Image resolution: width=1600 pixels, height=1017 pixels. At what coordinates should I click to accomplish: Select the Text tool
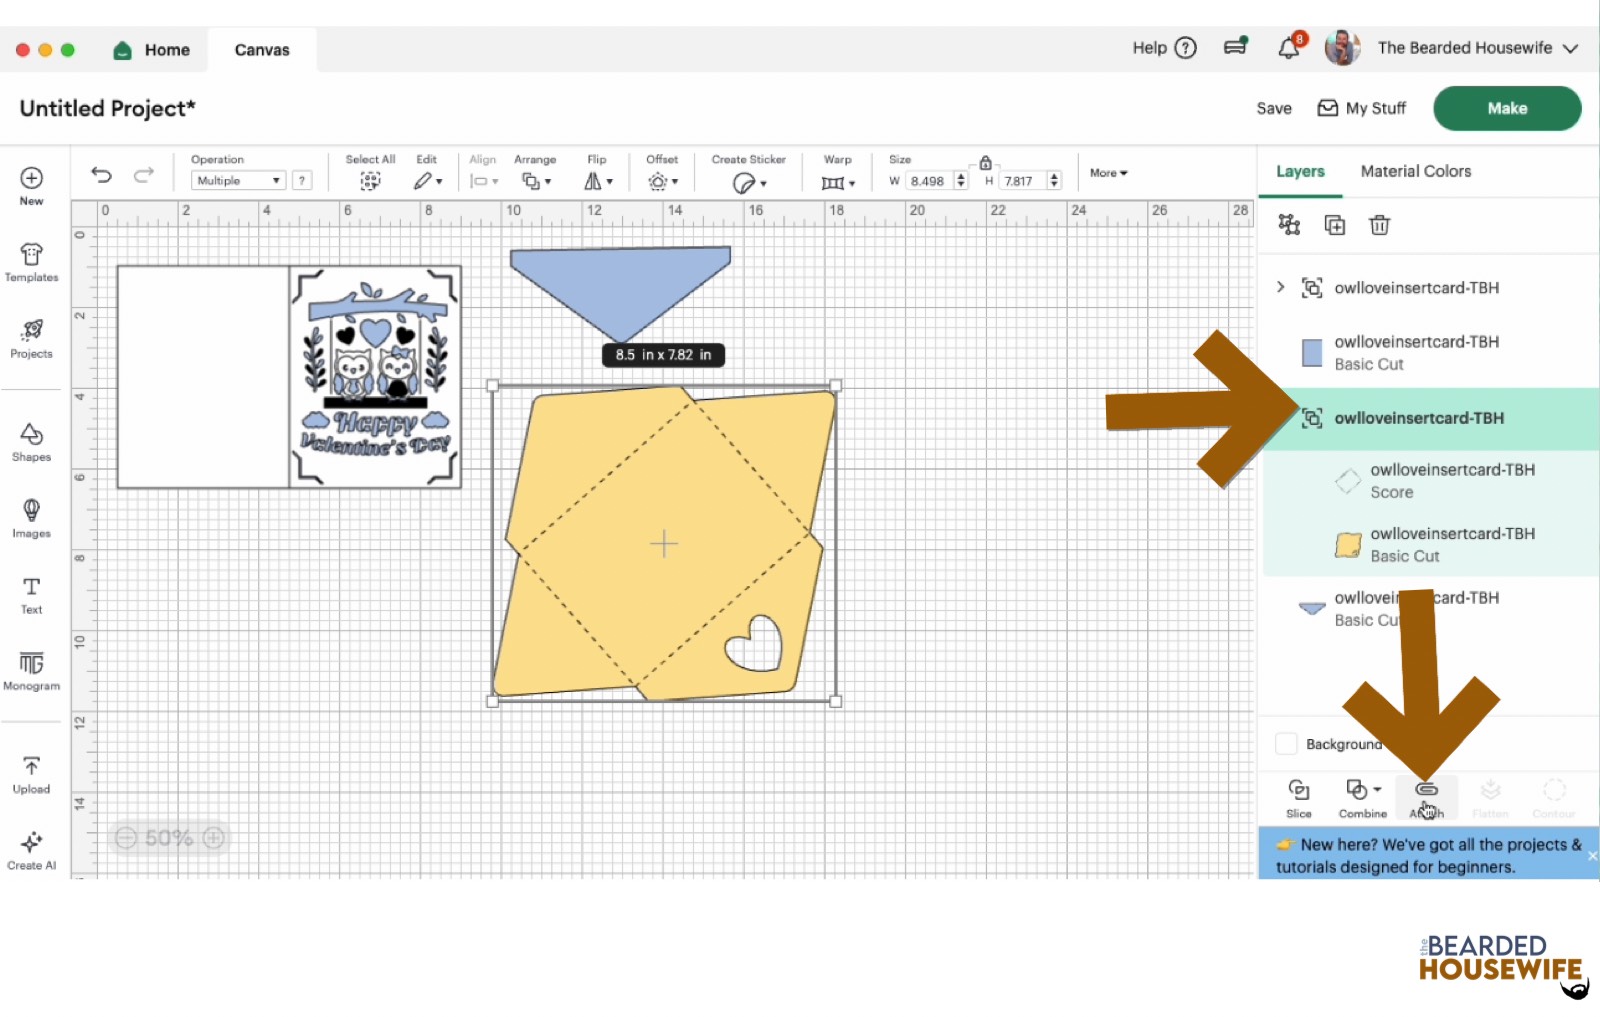point(31,594)
